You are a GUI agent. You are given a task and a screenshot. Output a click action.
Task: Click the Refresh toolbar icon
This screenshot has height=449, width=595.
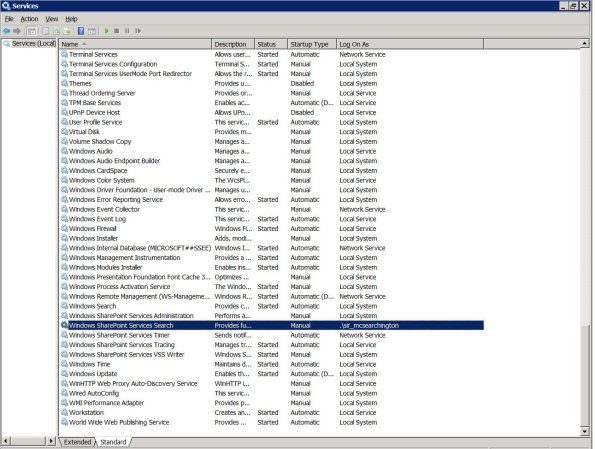57,31
